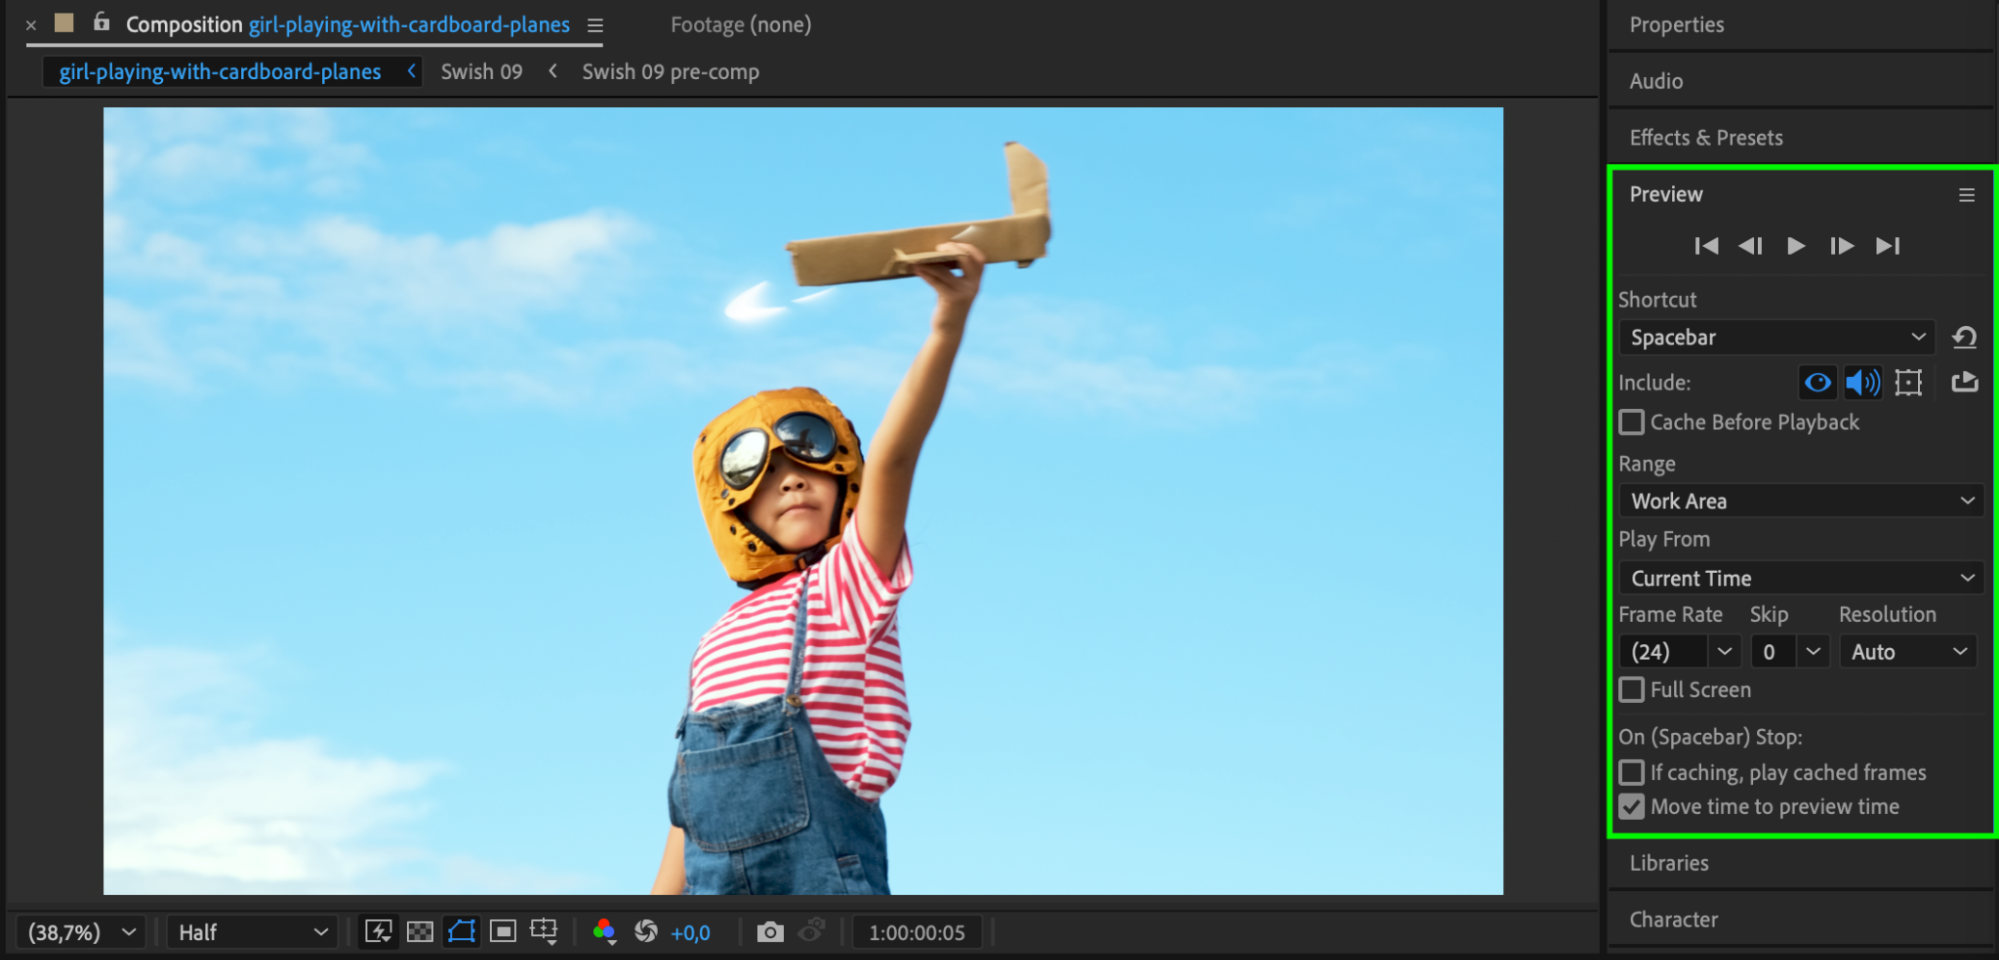Screen dimensions: 1999x961
Task: Click the reset exposure aperture icon
Action: 646,932
